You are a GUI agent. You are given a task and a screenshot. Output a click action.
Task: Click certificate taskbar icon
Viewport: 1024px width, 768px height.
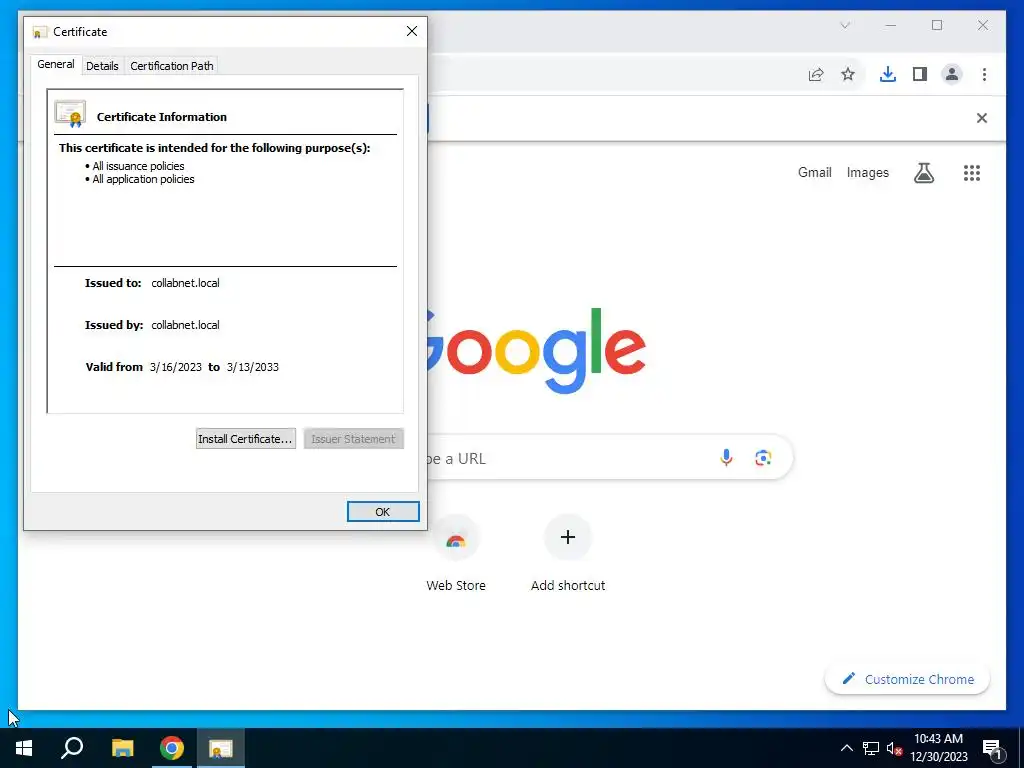221,748
